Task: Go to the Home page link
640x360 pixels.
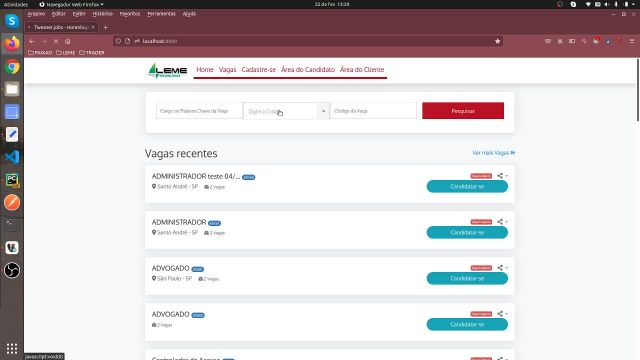Action: pyautogui.click(x=205, y=70)
